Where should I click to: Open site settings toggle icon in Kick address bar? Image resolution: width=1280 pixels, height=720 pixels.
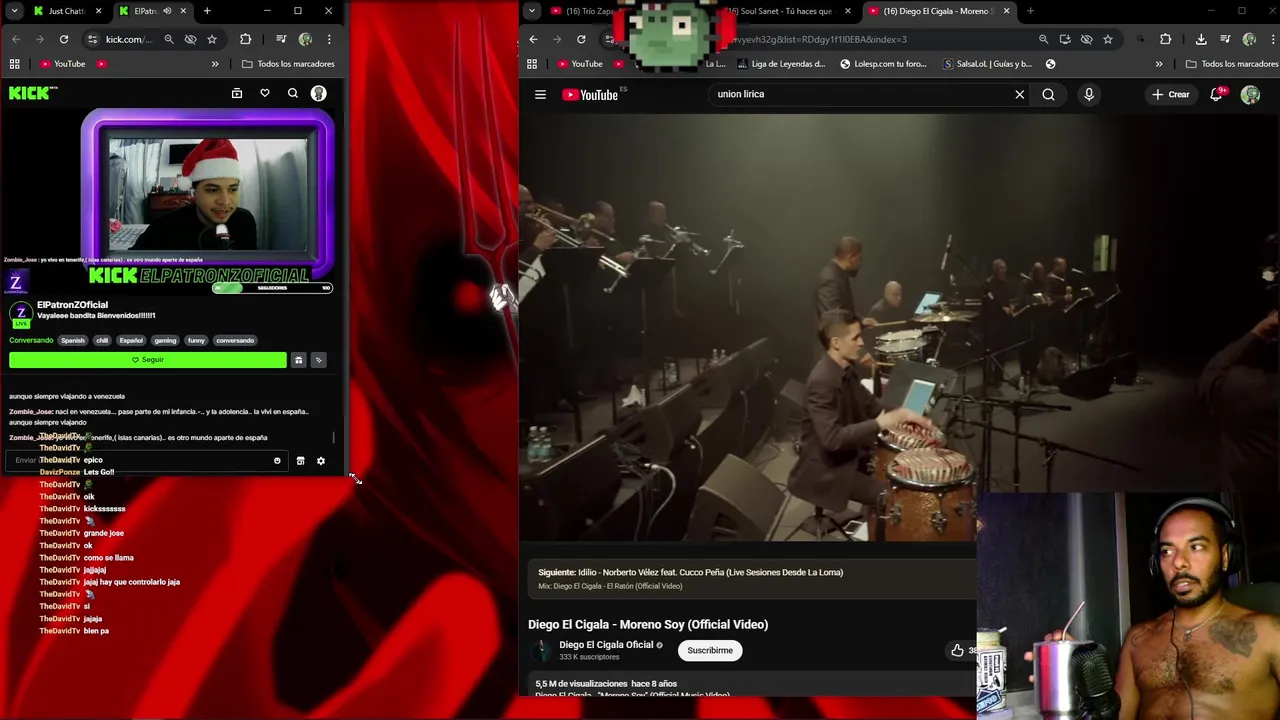click(x=92, y=39)
